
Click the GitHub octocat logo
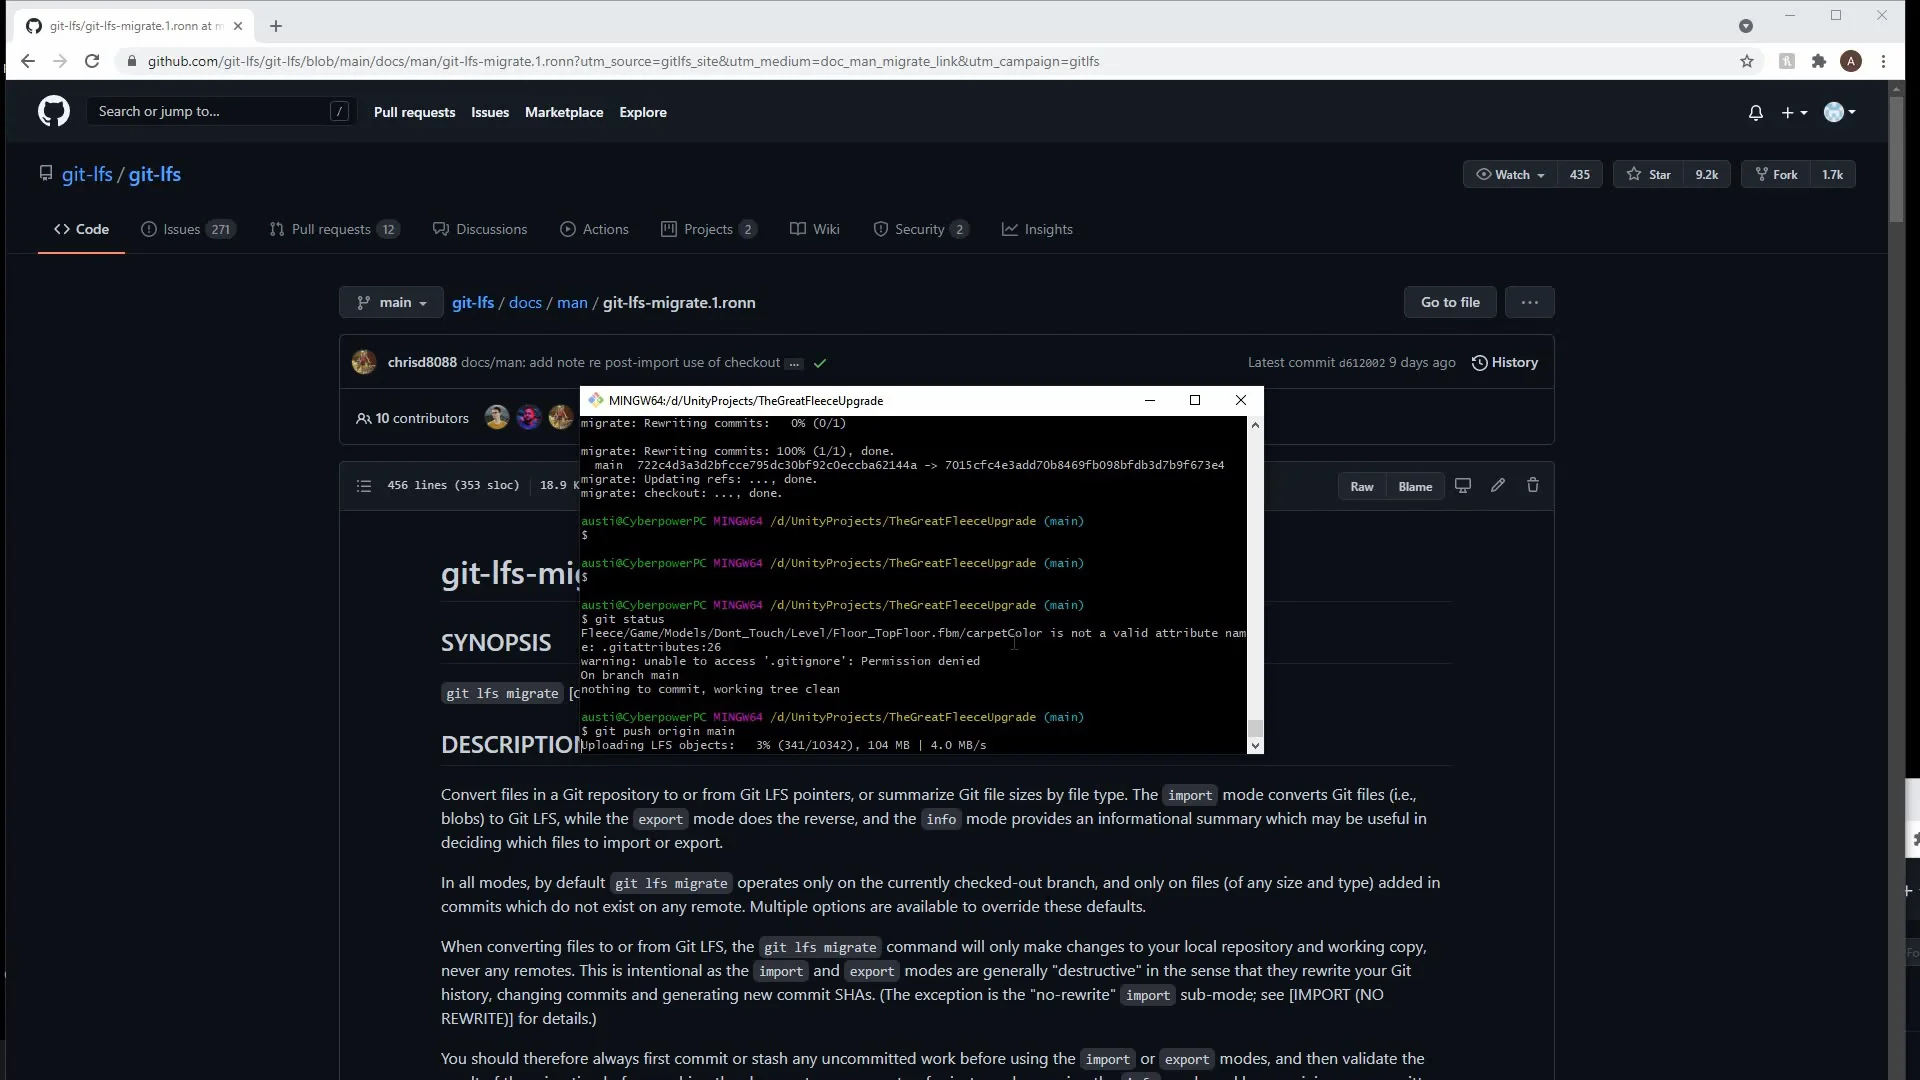[x=54, y=111]
